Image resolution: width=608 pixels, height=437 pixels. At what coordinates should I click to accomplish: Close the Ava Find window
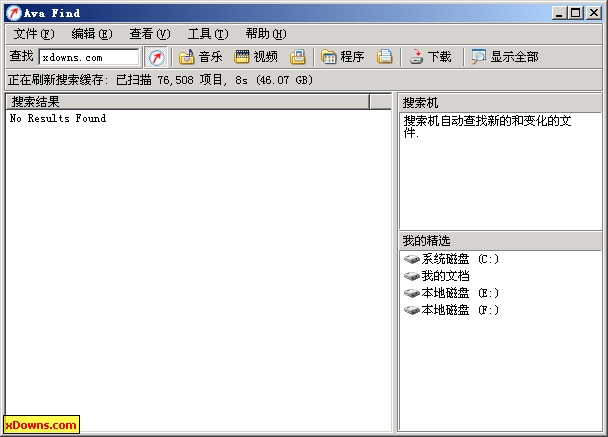click(x=594, y=13)
